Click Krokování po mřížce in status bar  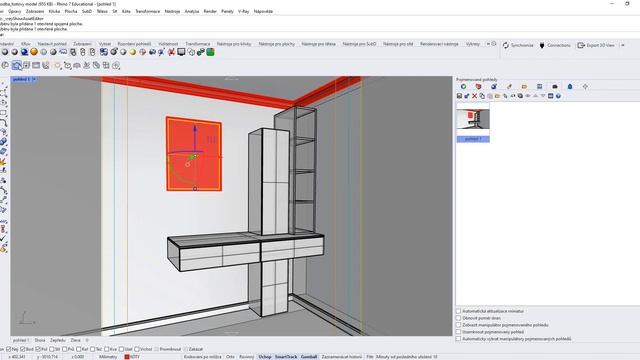(x=203, y=357)
